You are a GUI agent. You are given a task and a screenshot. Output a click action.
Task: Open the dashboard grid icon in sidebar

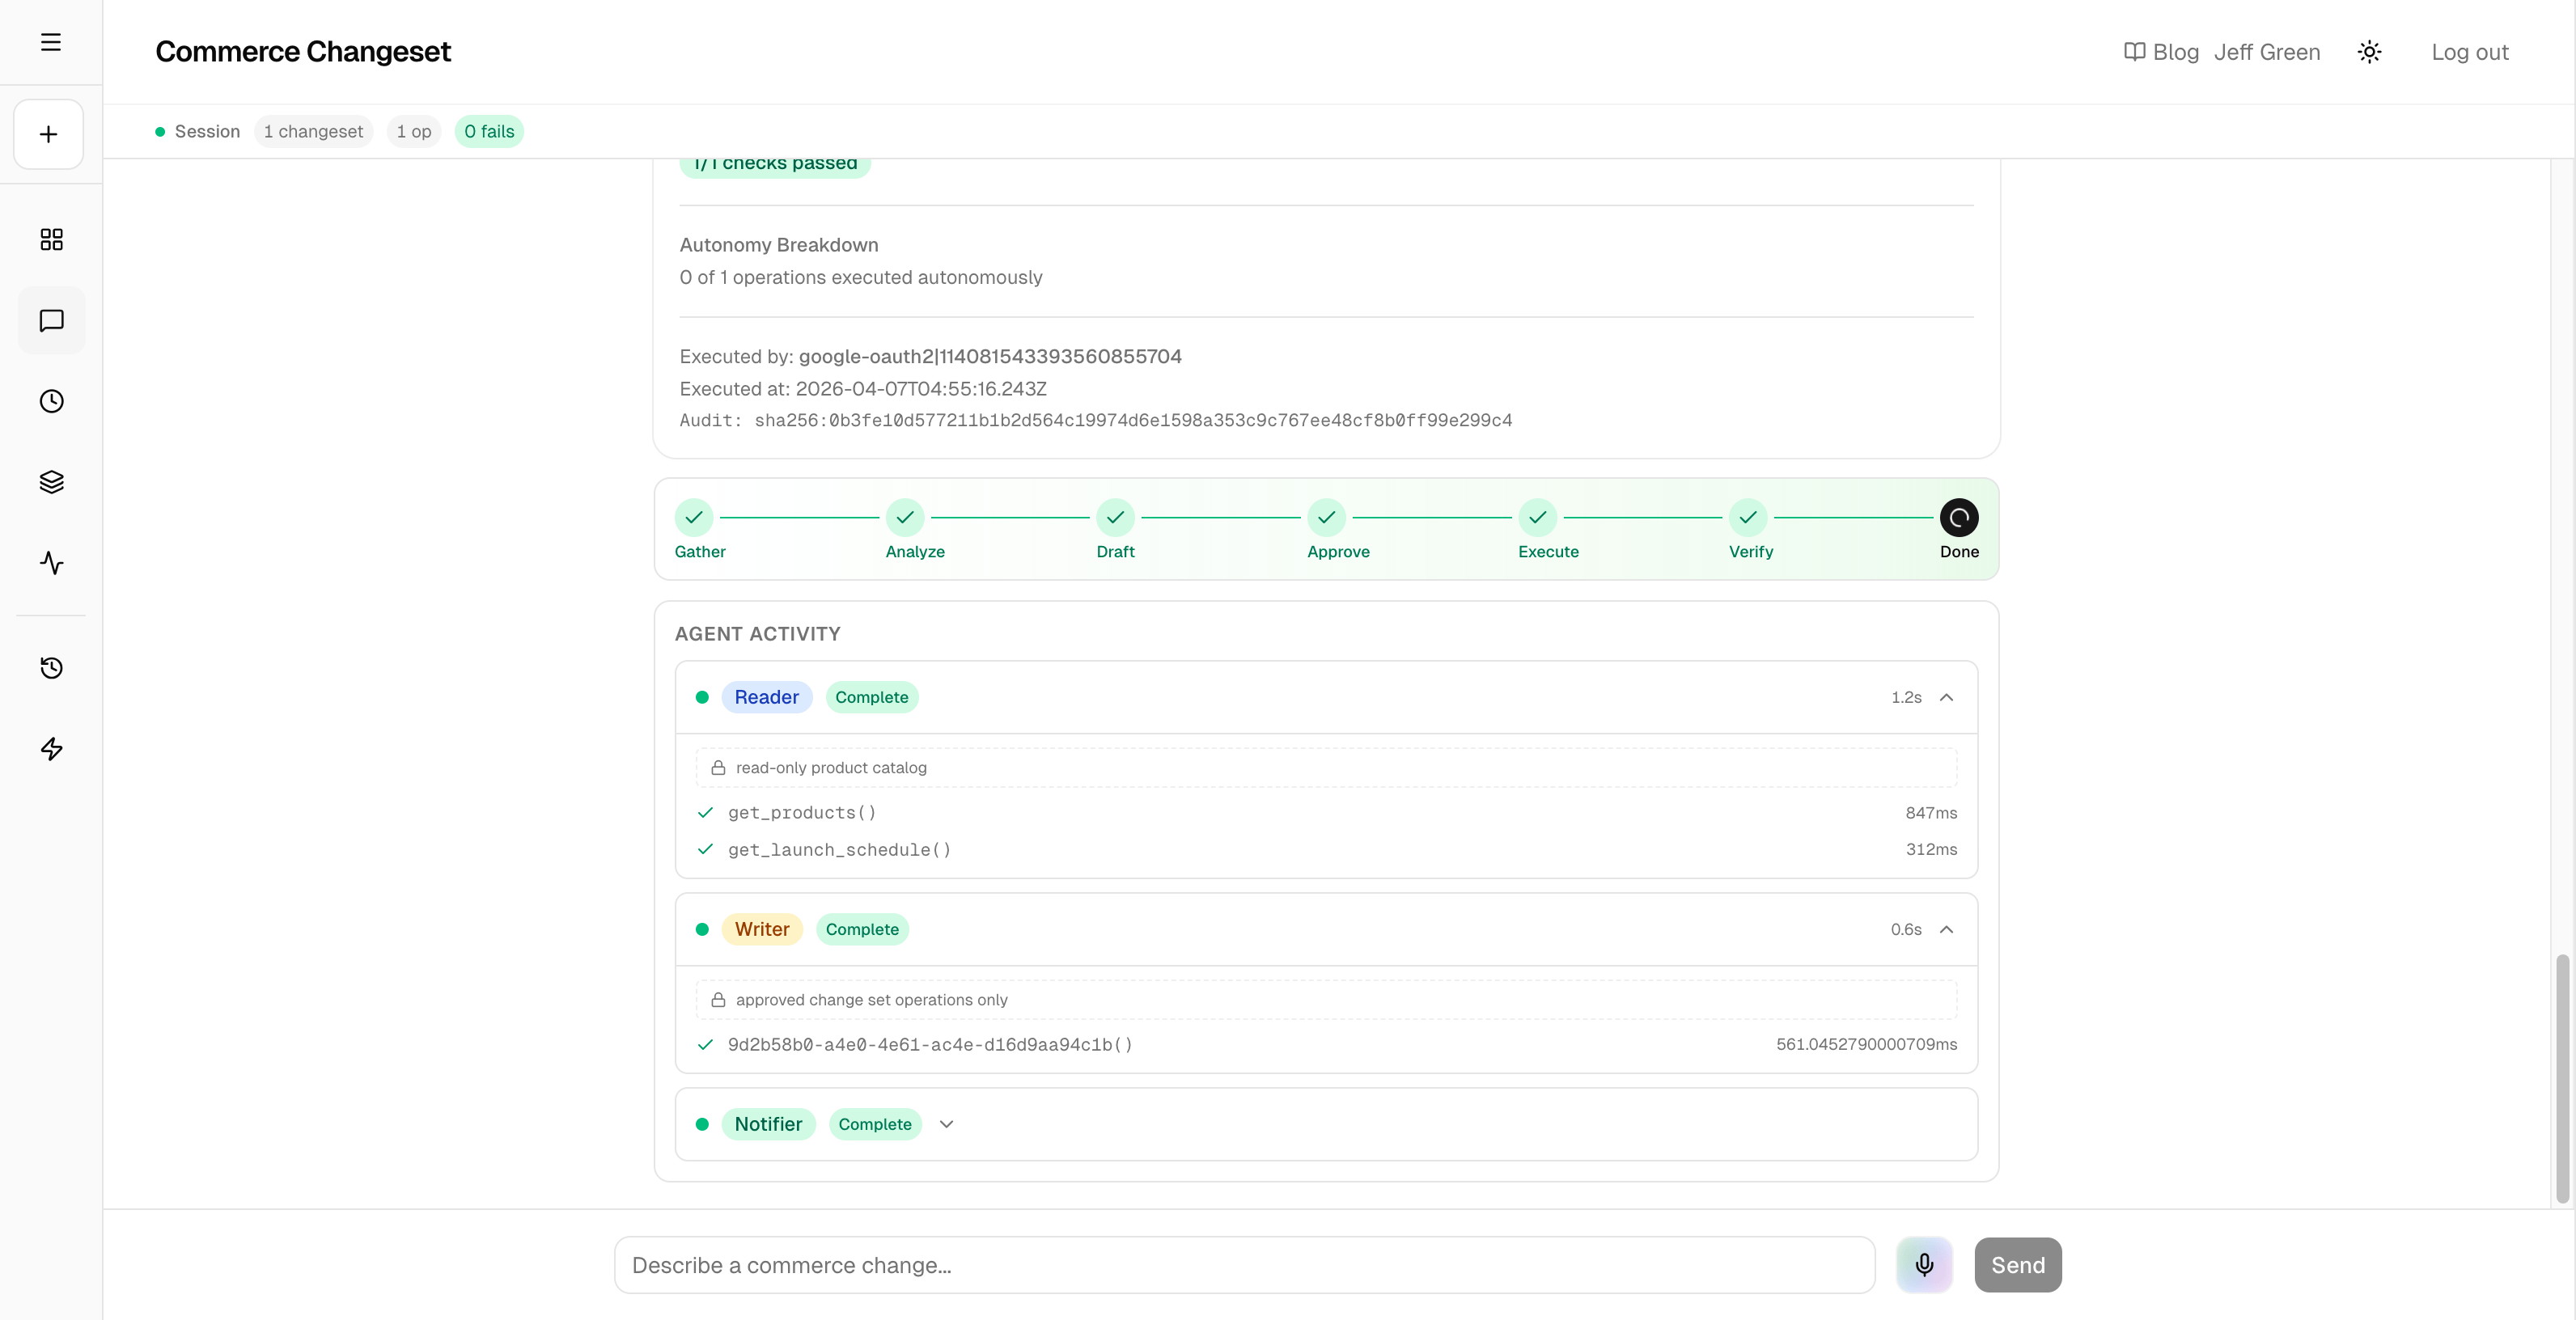pyautogui.click(x=51, y=239)
